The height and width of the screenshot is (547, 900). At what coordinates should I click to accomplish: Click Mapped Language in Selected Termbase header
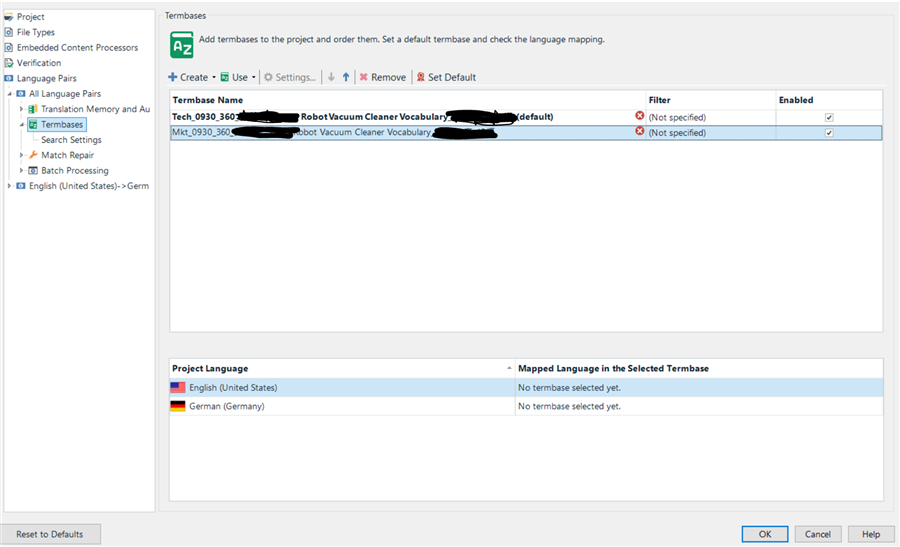699,368
